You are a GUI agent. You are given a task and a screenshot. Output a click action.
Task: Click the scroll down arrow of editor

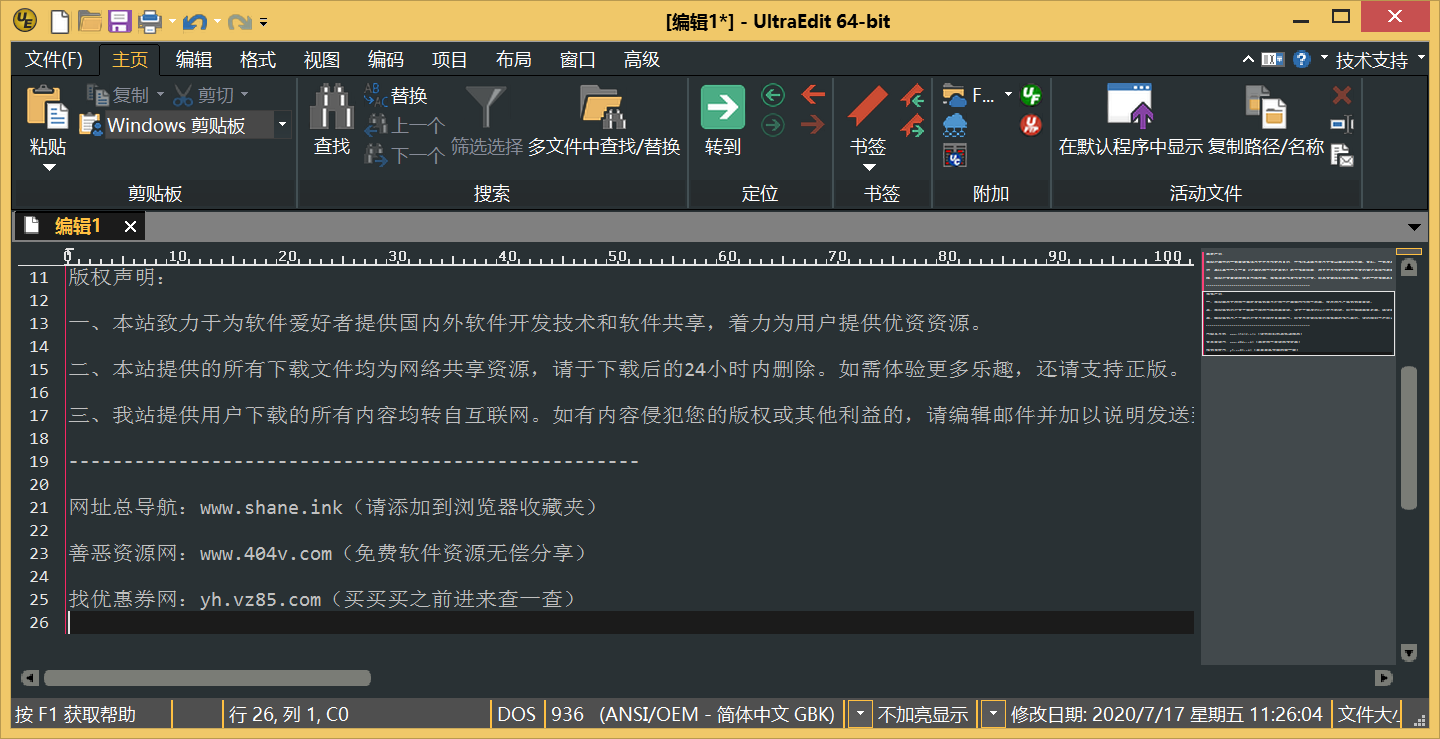pyautogui.click(x=1409, y=653)
